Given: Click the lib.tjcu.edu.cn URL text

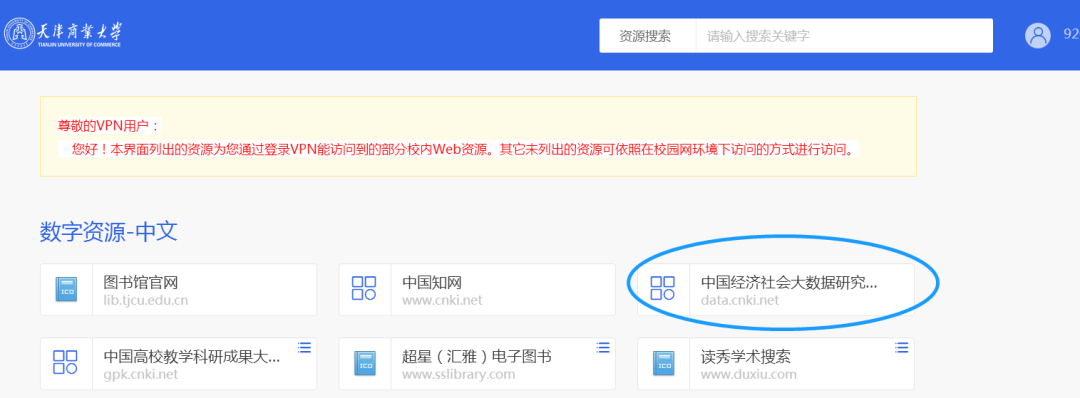Looking at the screenshot, I should click(145, 300).
